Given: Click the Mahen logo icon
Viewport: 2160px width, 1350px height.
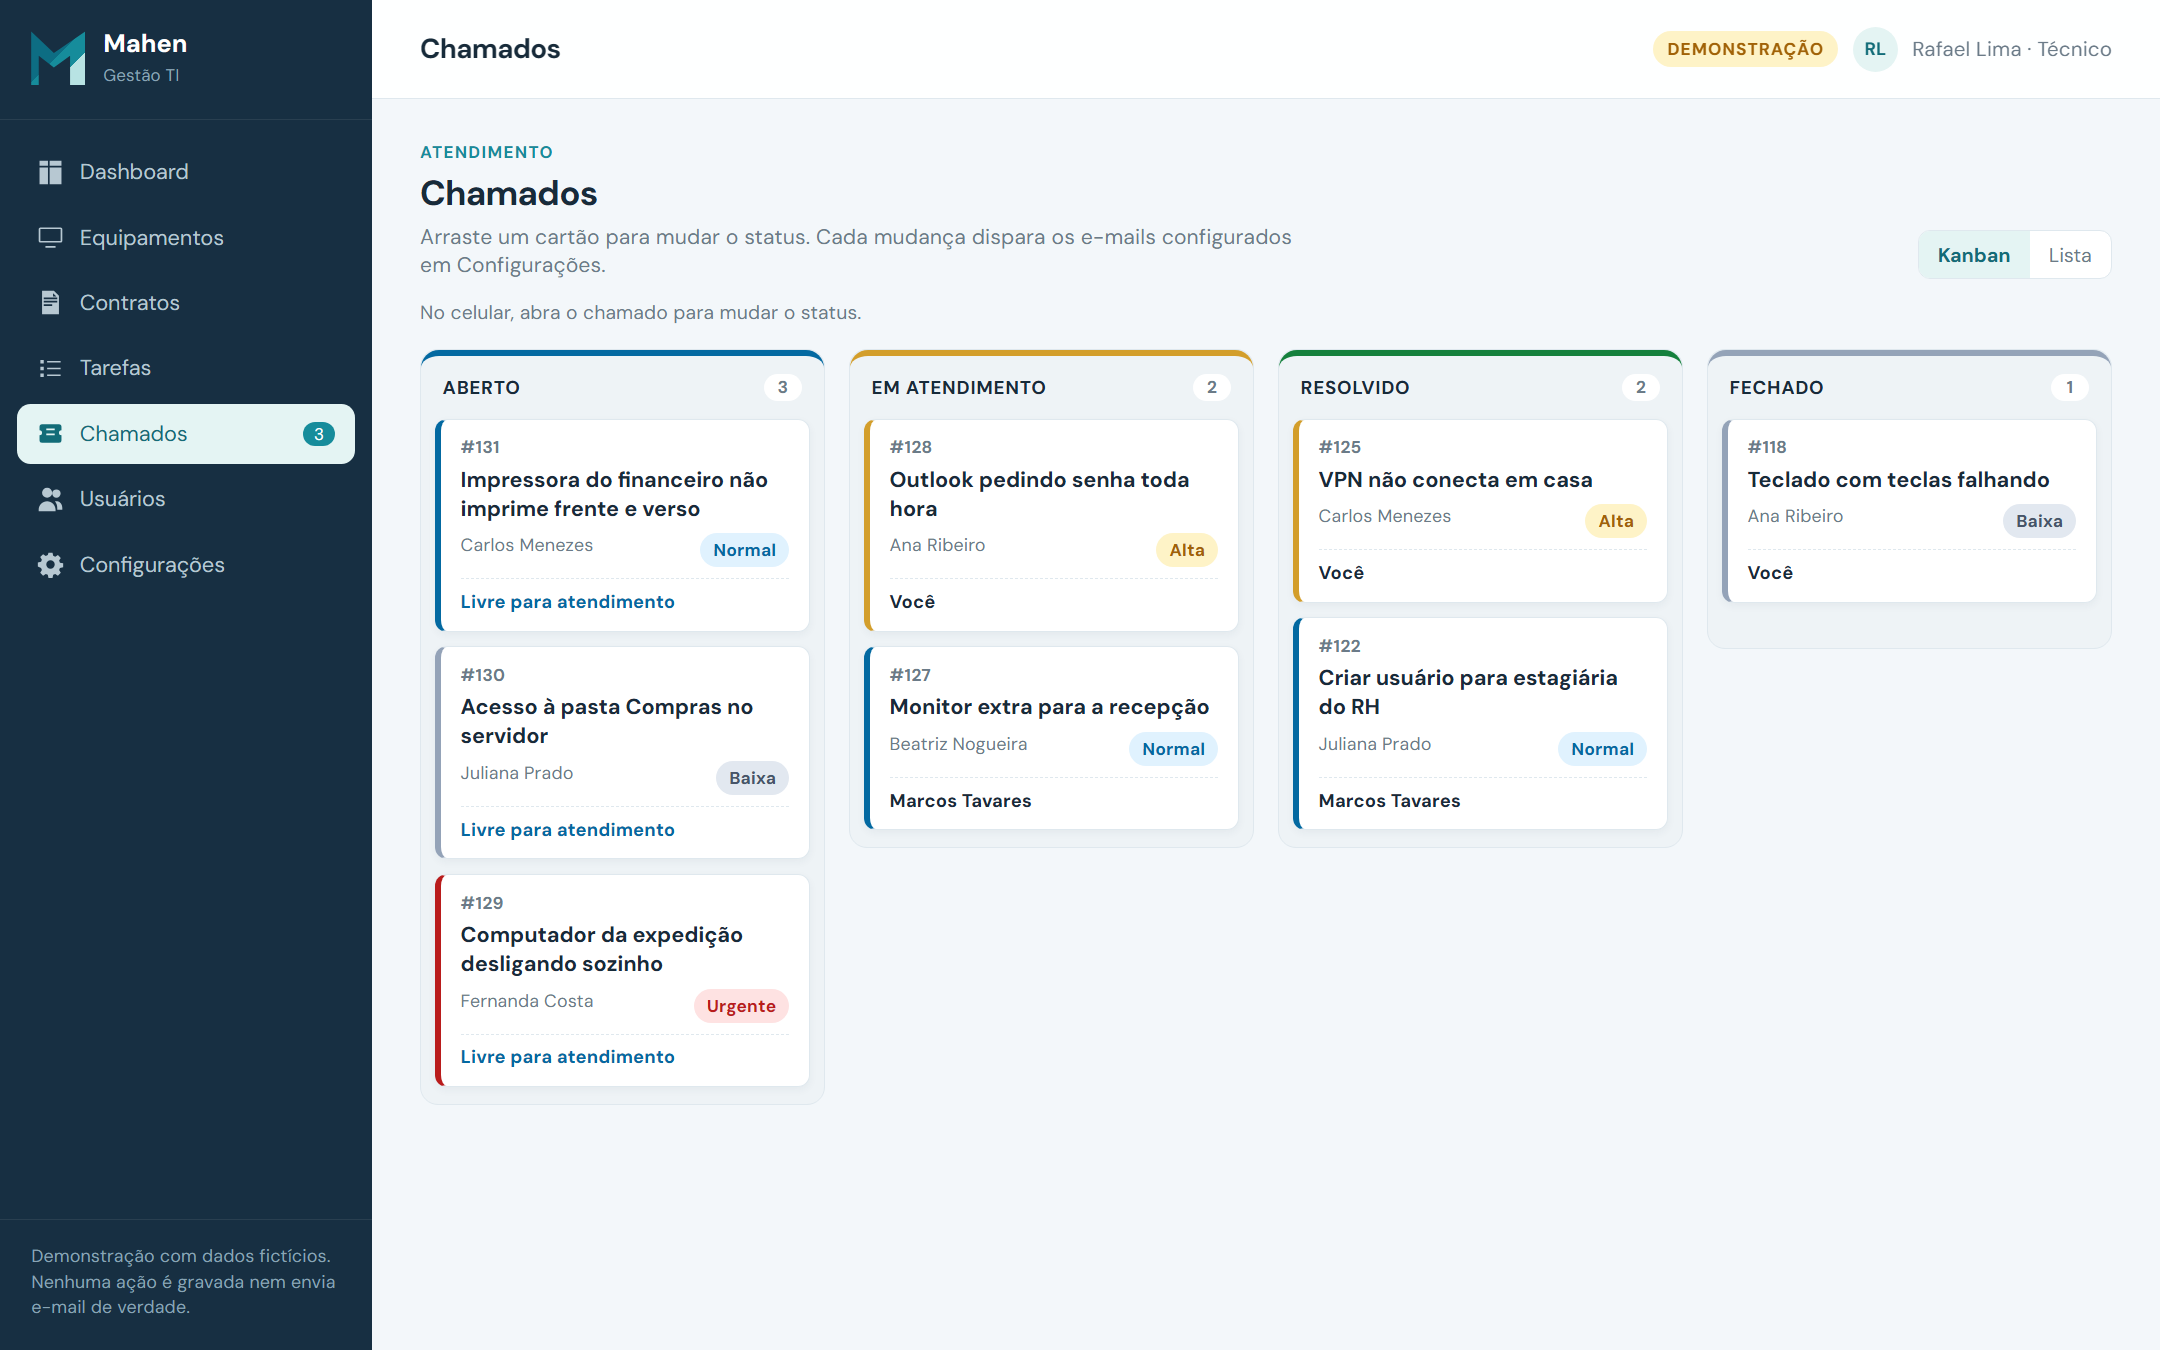Looking at the screenshot, I should tap(58, 58).
